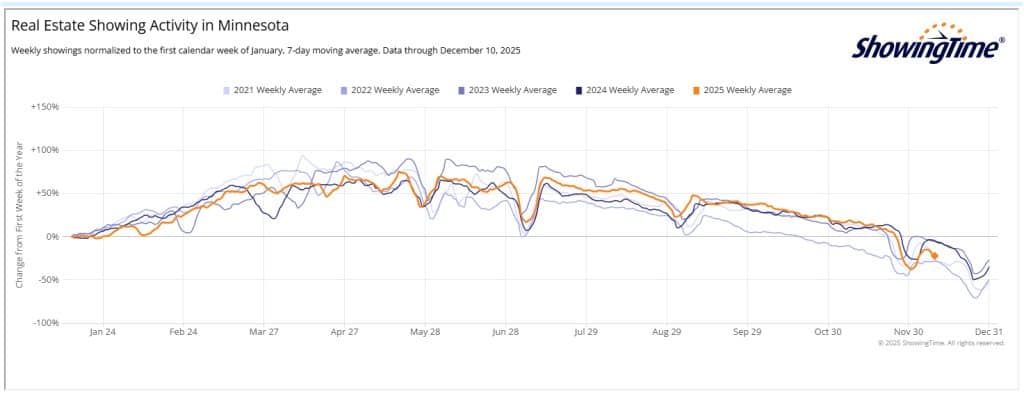Viewport: 1024px width, 396px height.
Task: Click the +50% y-axis label
Action: (x=47, y=193)
